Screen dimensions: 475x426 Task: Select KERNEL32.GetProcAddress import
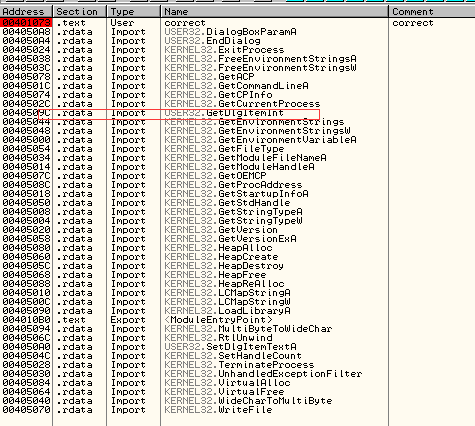click(233, 185)
